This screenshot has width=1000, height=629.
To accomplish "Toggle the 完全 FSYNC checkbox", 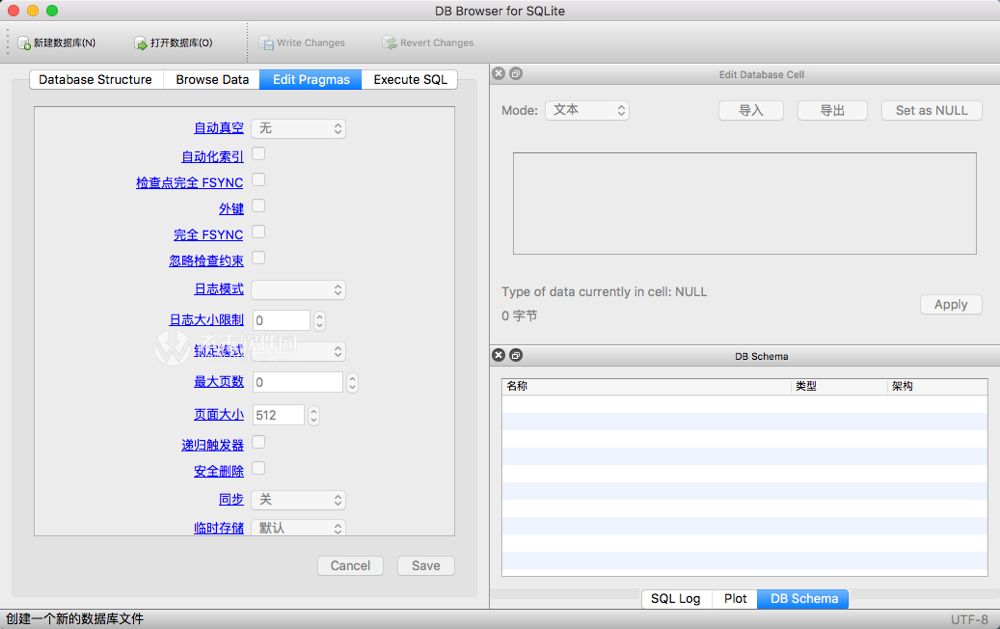I will click(x=256, y=233).
